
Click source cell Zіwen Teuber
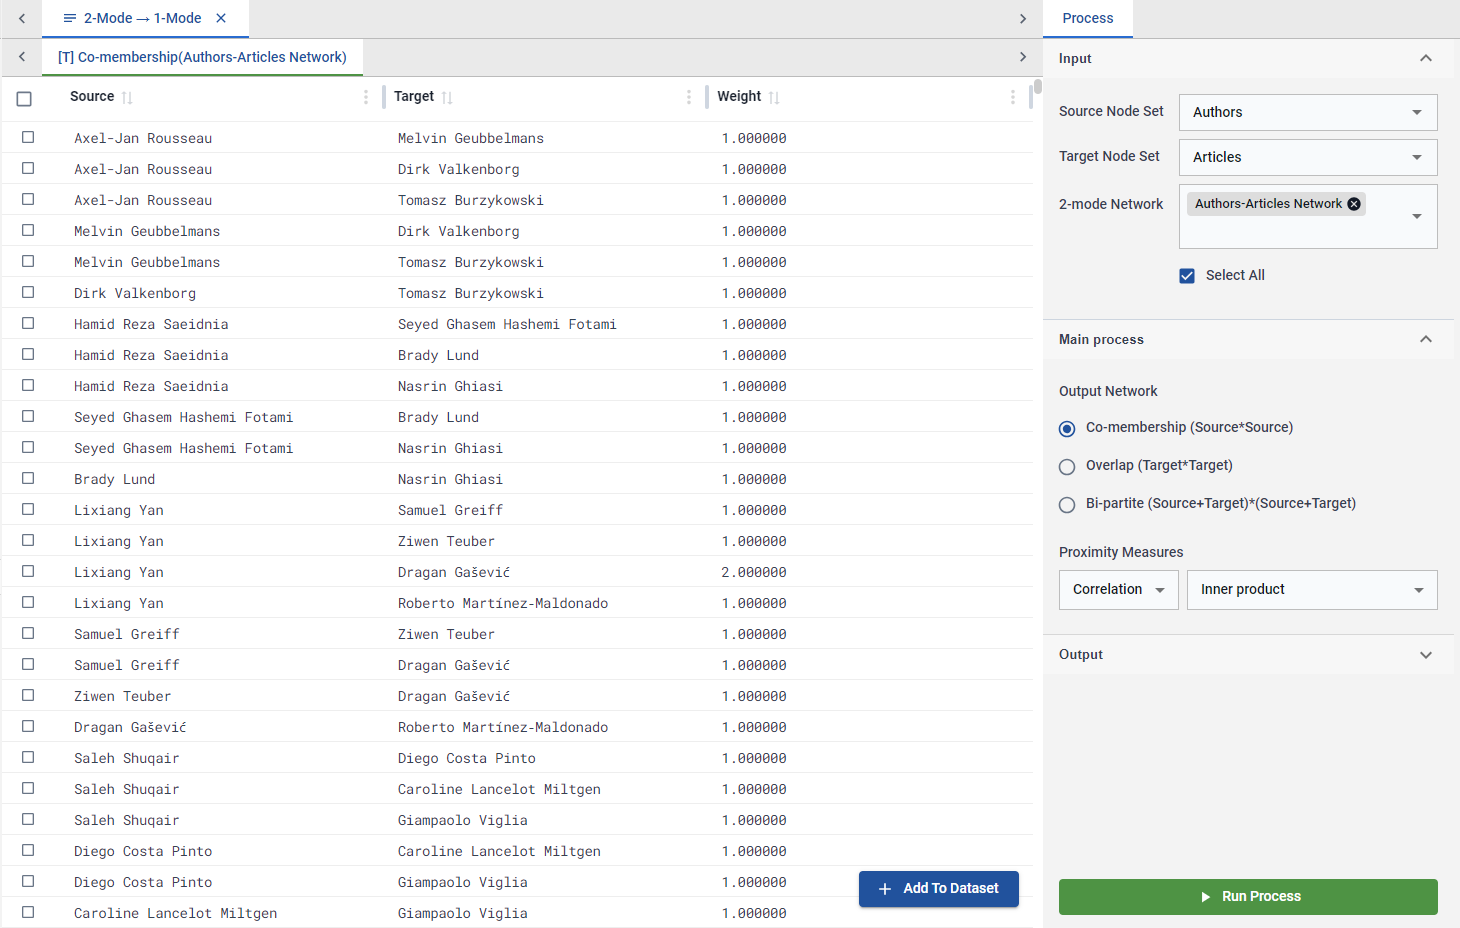[x=122, y=696]
